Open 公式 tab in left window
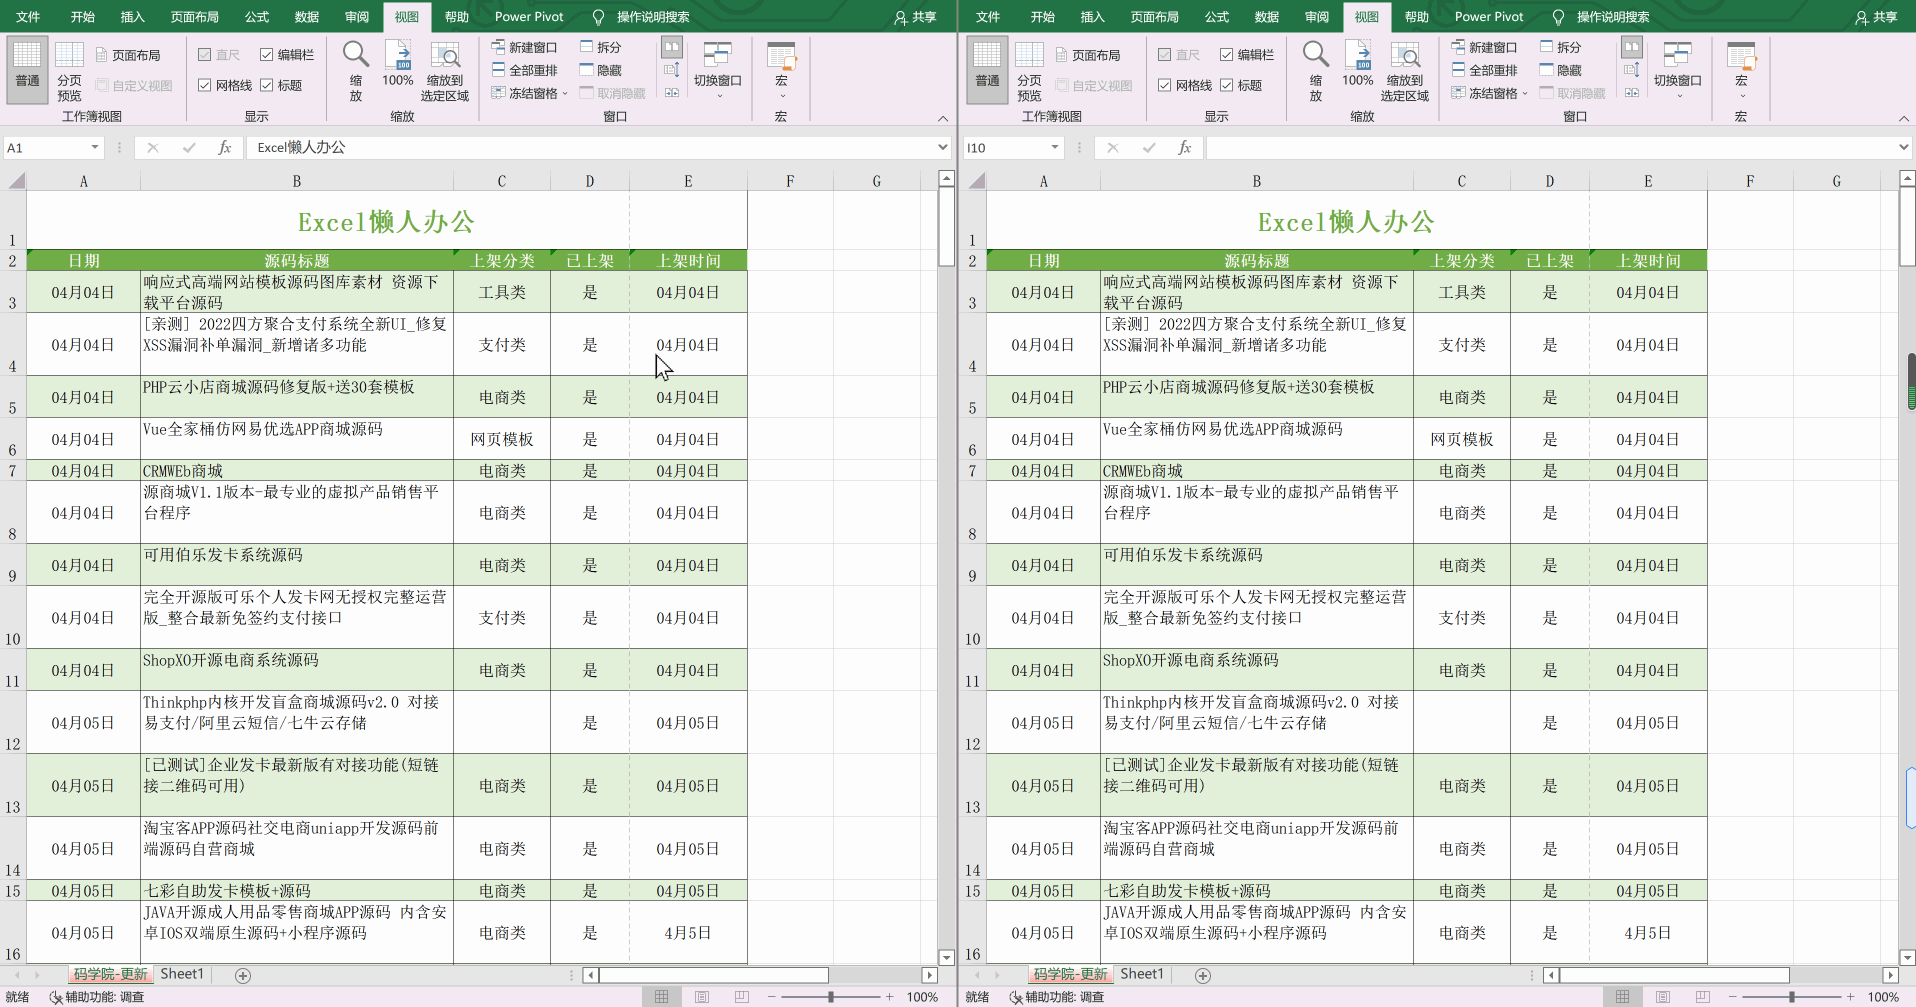 click(x=257, y=17)
